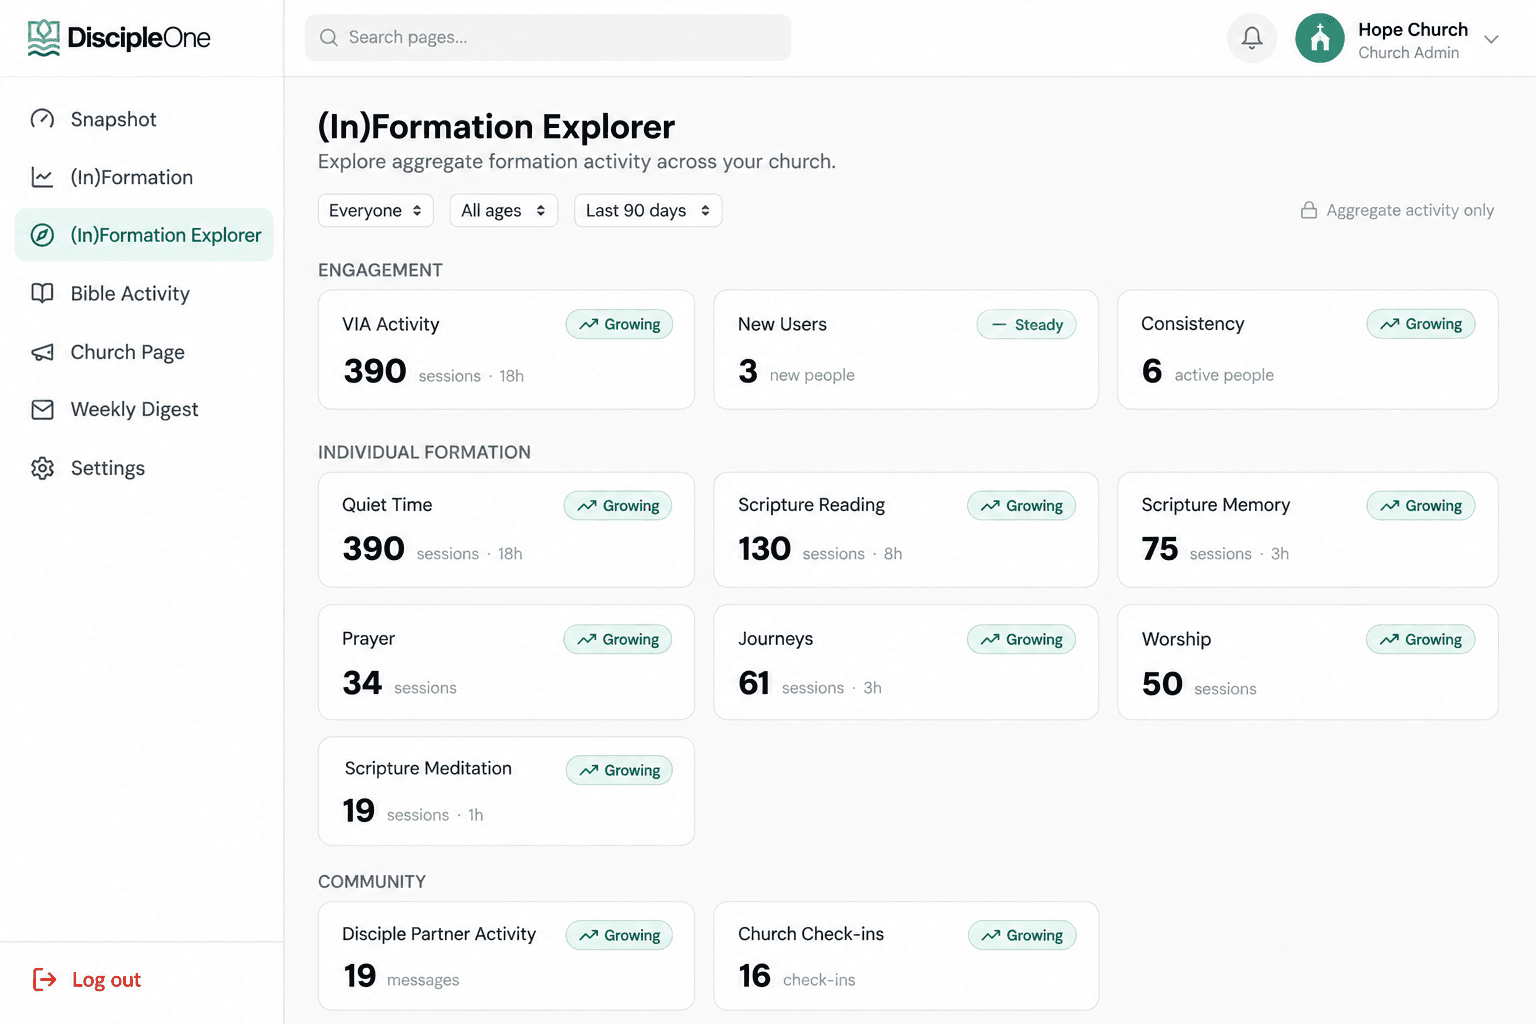Open Church Page in sidebar

[144, 352]
